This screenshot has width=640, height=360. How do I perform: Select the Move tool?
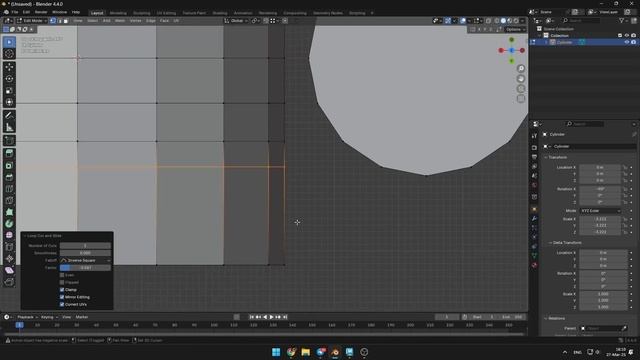(x=9, y=67)
